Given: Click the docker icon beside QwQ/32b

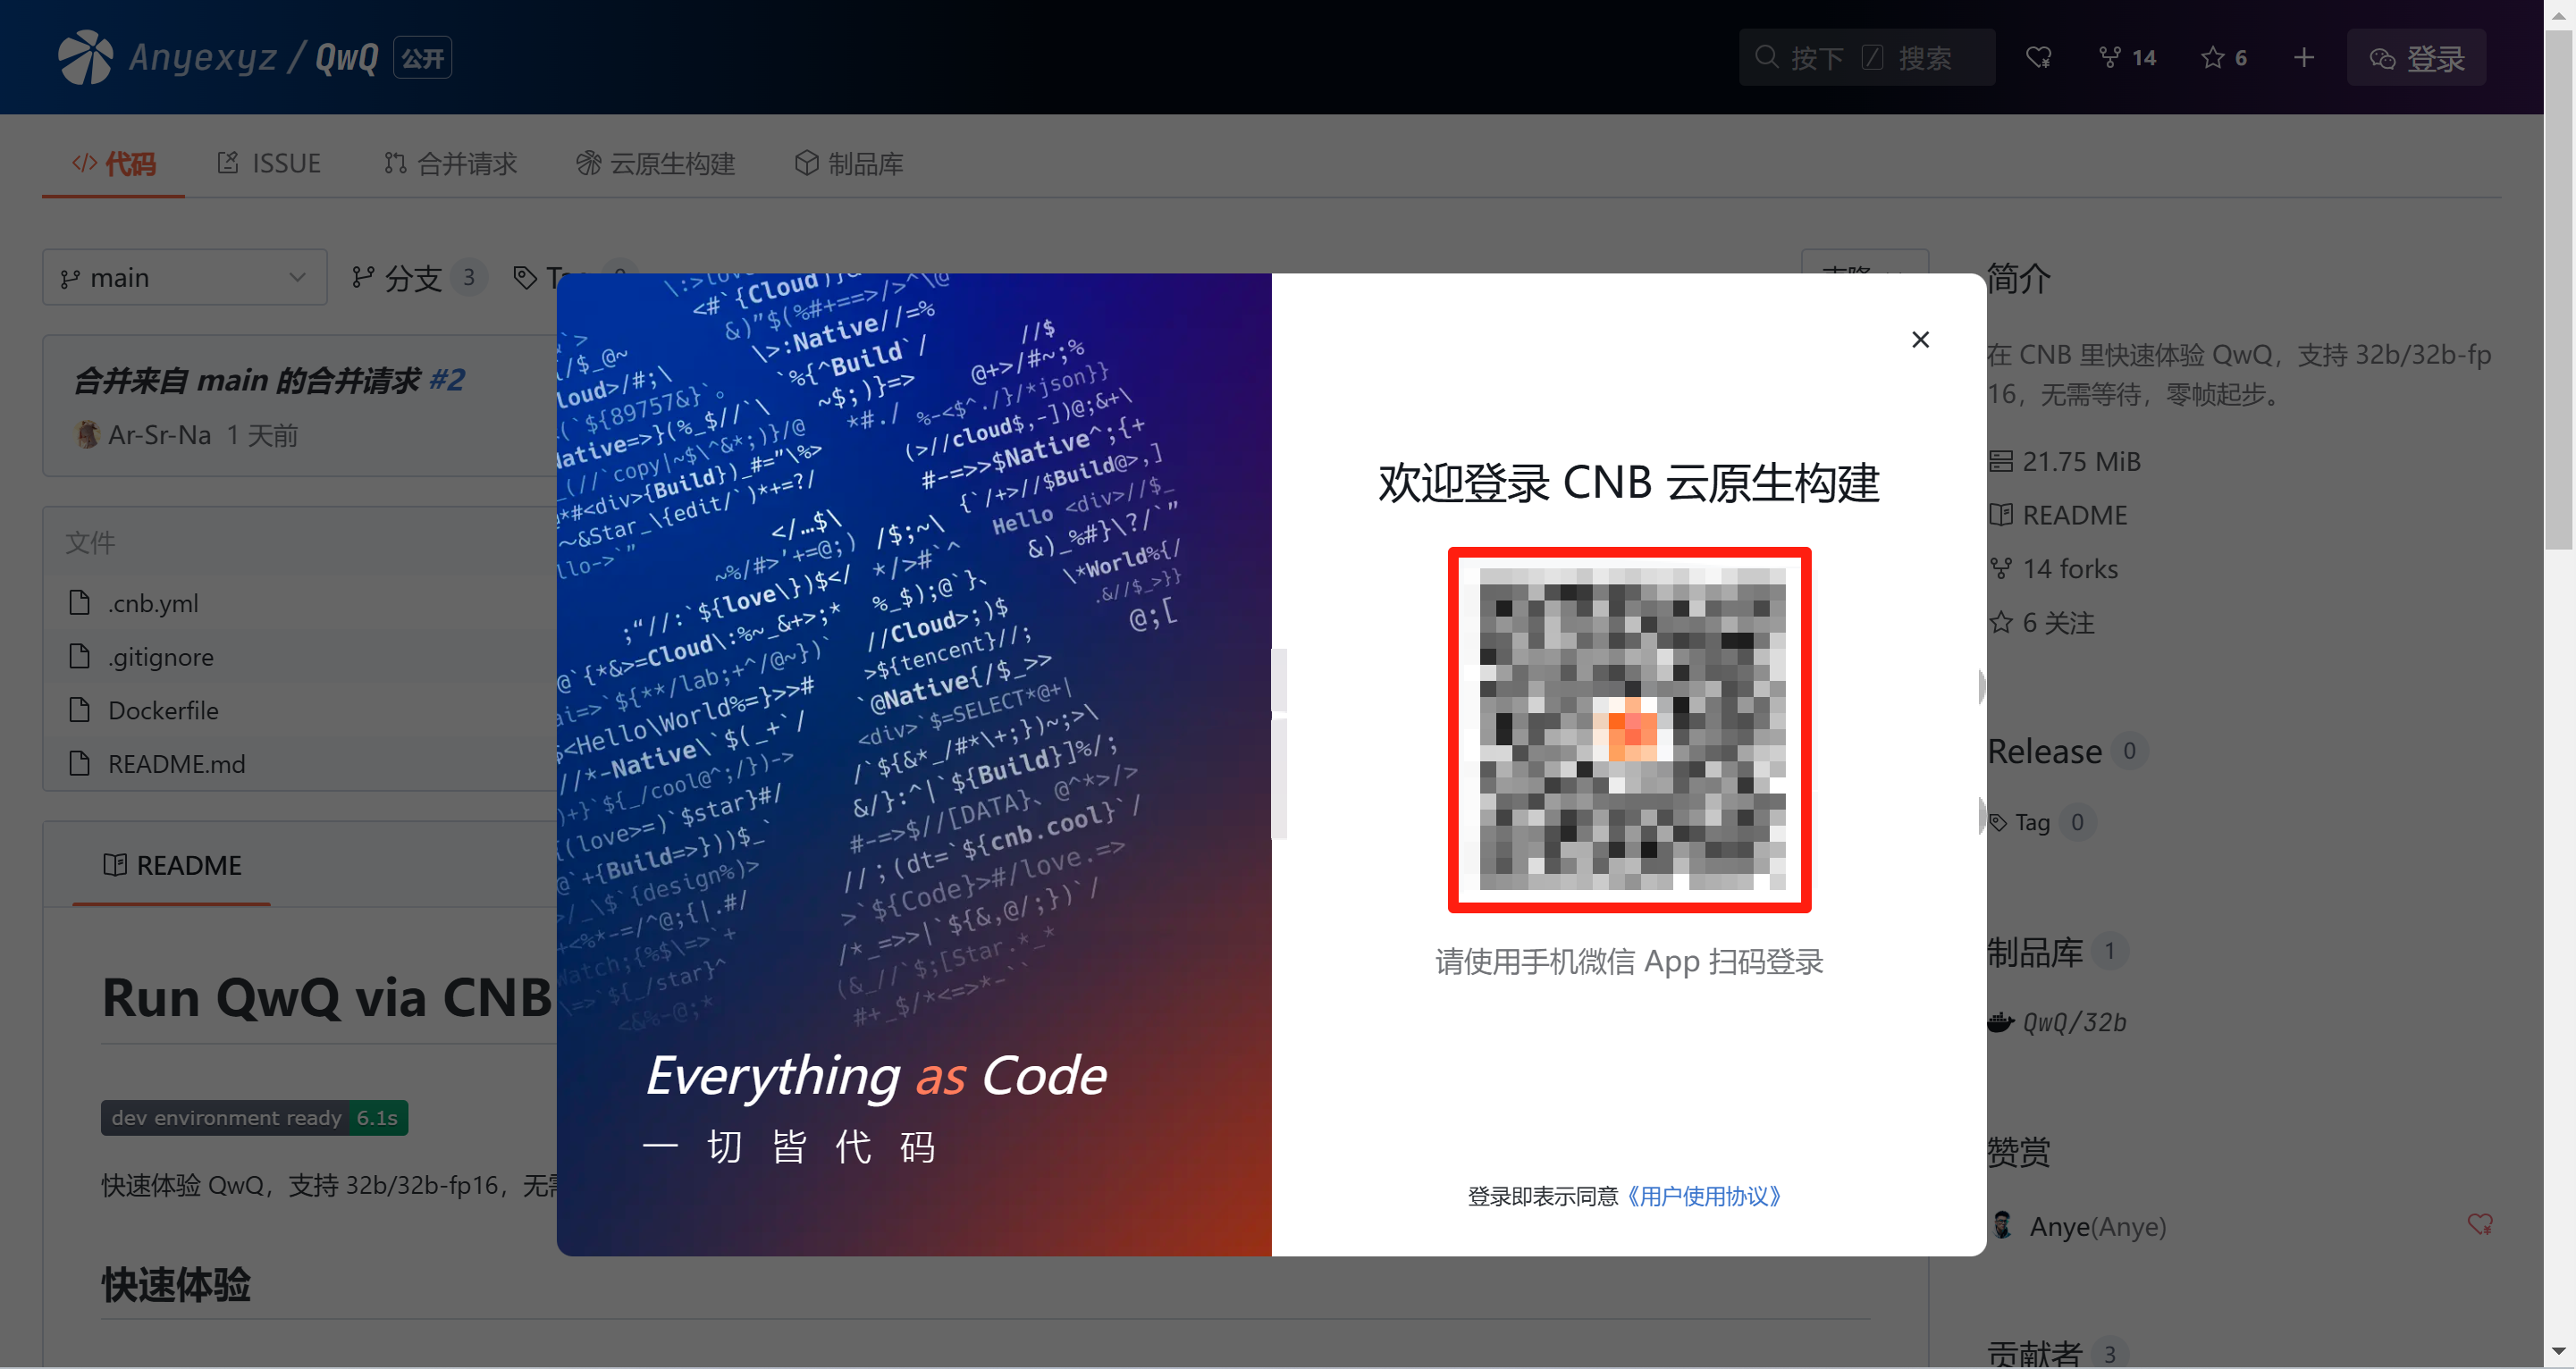Looking at the screenshot, I should (x=1999, y=1022).
